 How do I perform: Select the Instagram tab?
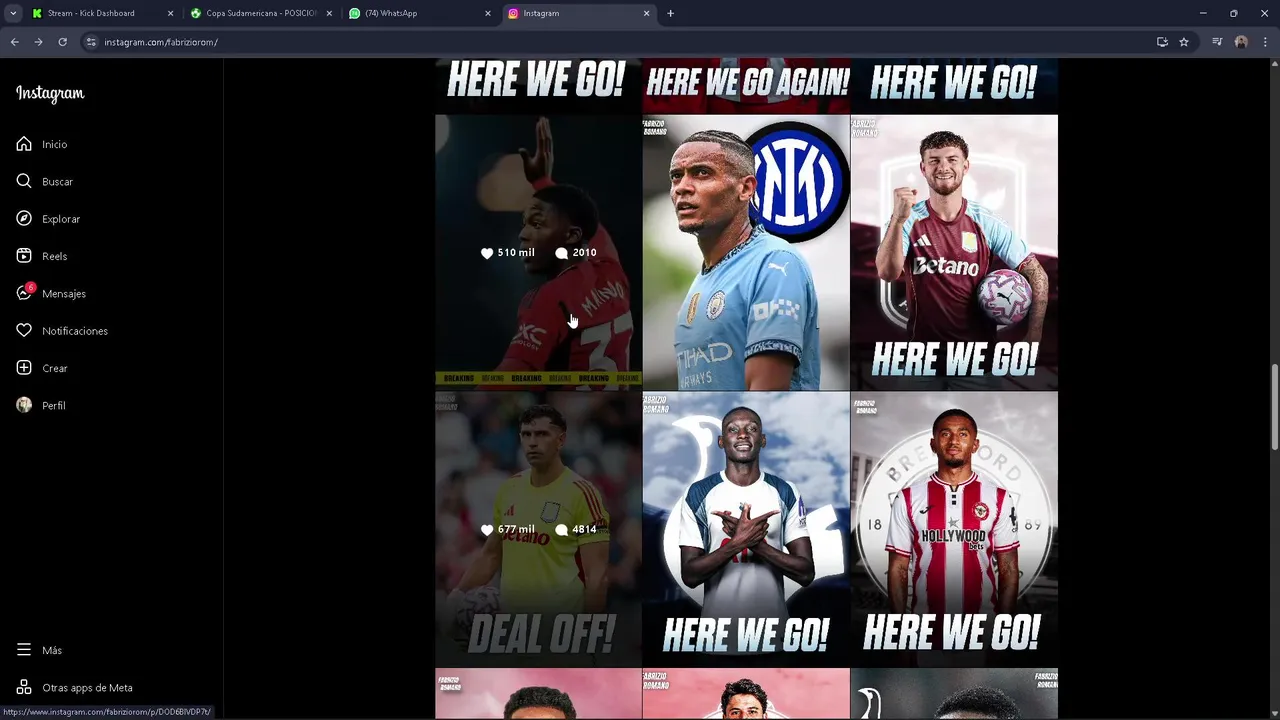pyautogui.click(x=580, y=13)
